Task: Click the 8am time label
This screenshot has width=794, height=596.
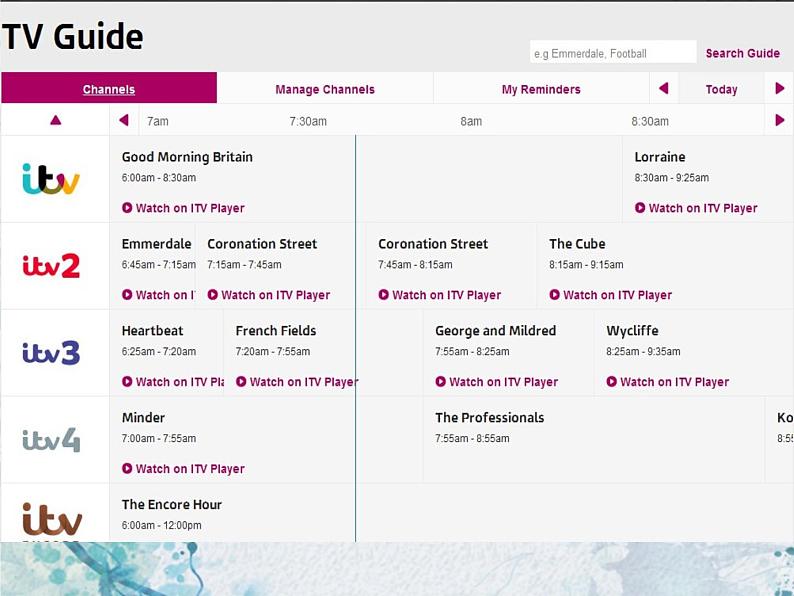Action: pos(471,122)
